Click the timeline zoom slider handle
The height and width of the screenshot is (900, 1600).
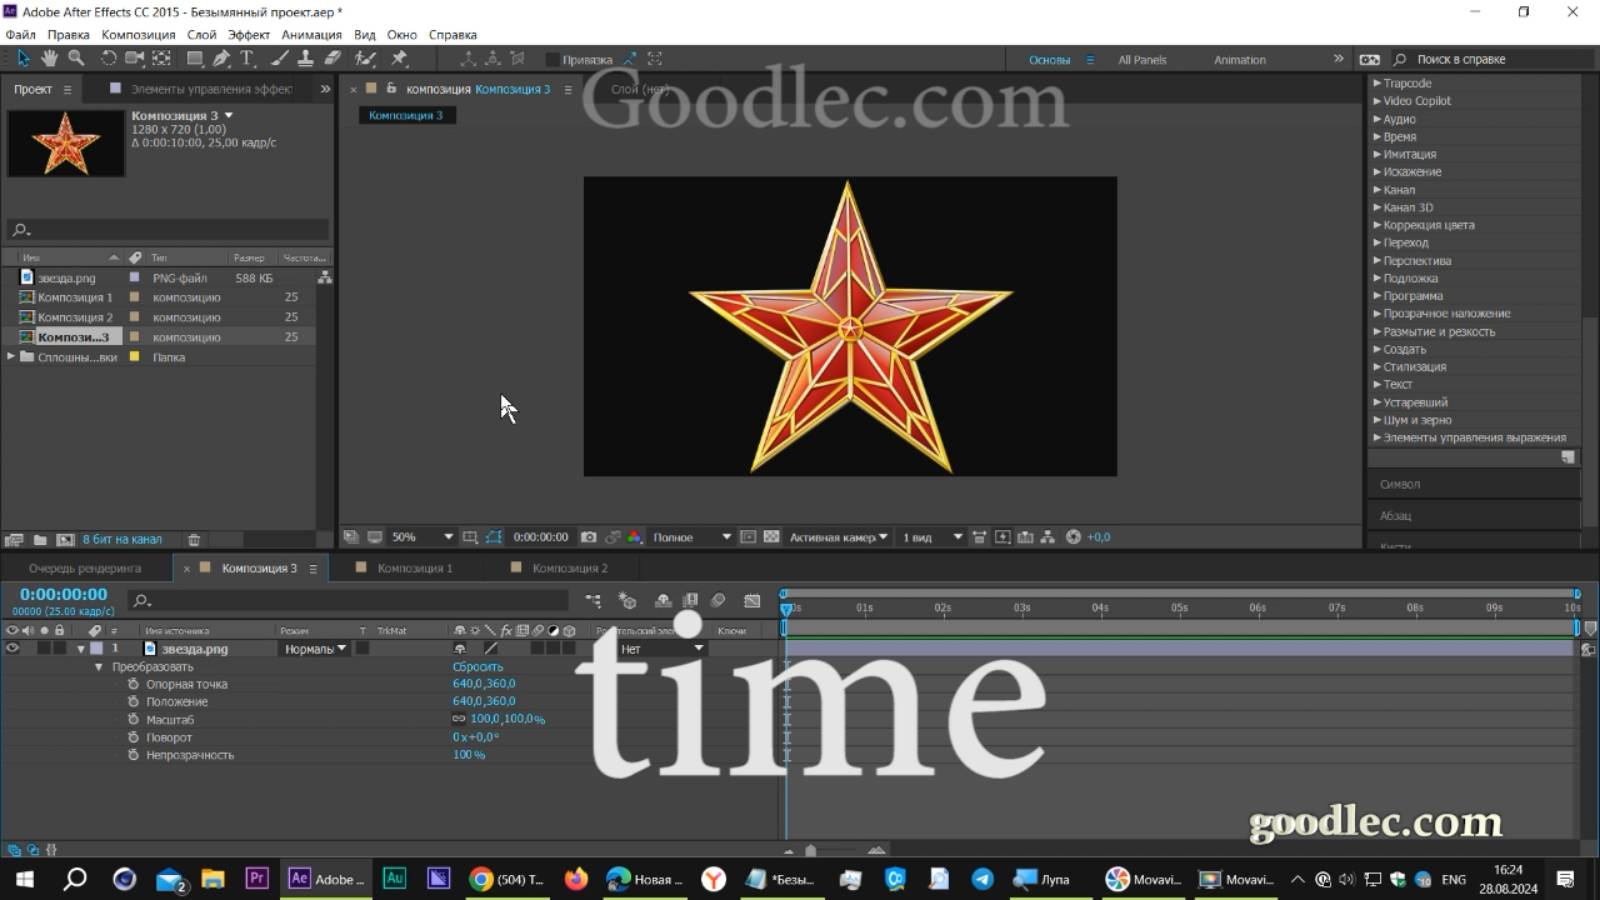810,851
